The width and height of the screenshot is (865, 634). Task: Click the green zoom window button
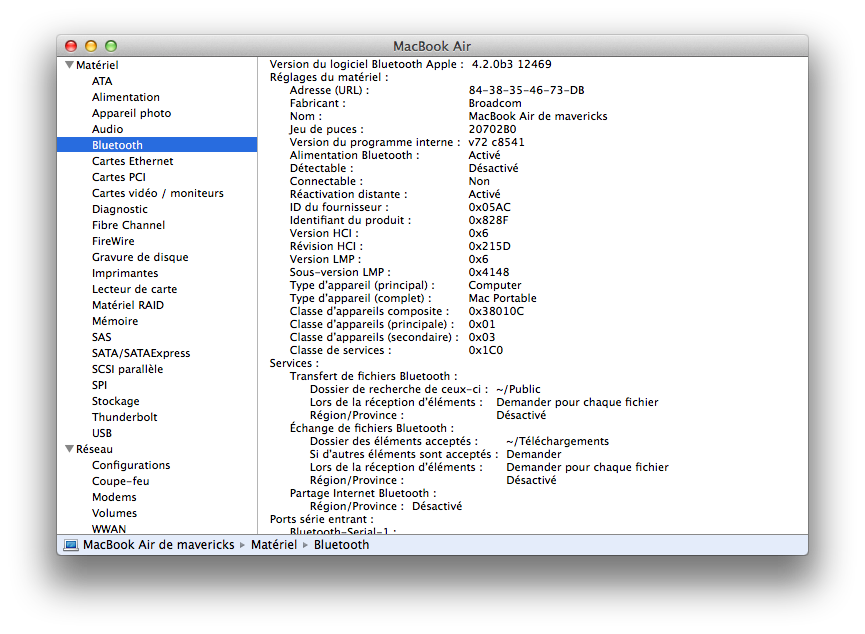[111, 46]
